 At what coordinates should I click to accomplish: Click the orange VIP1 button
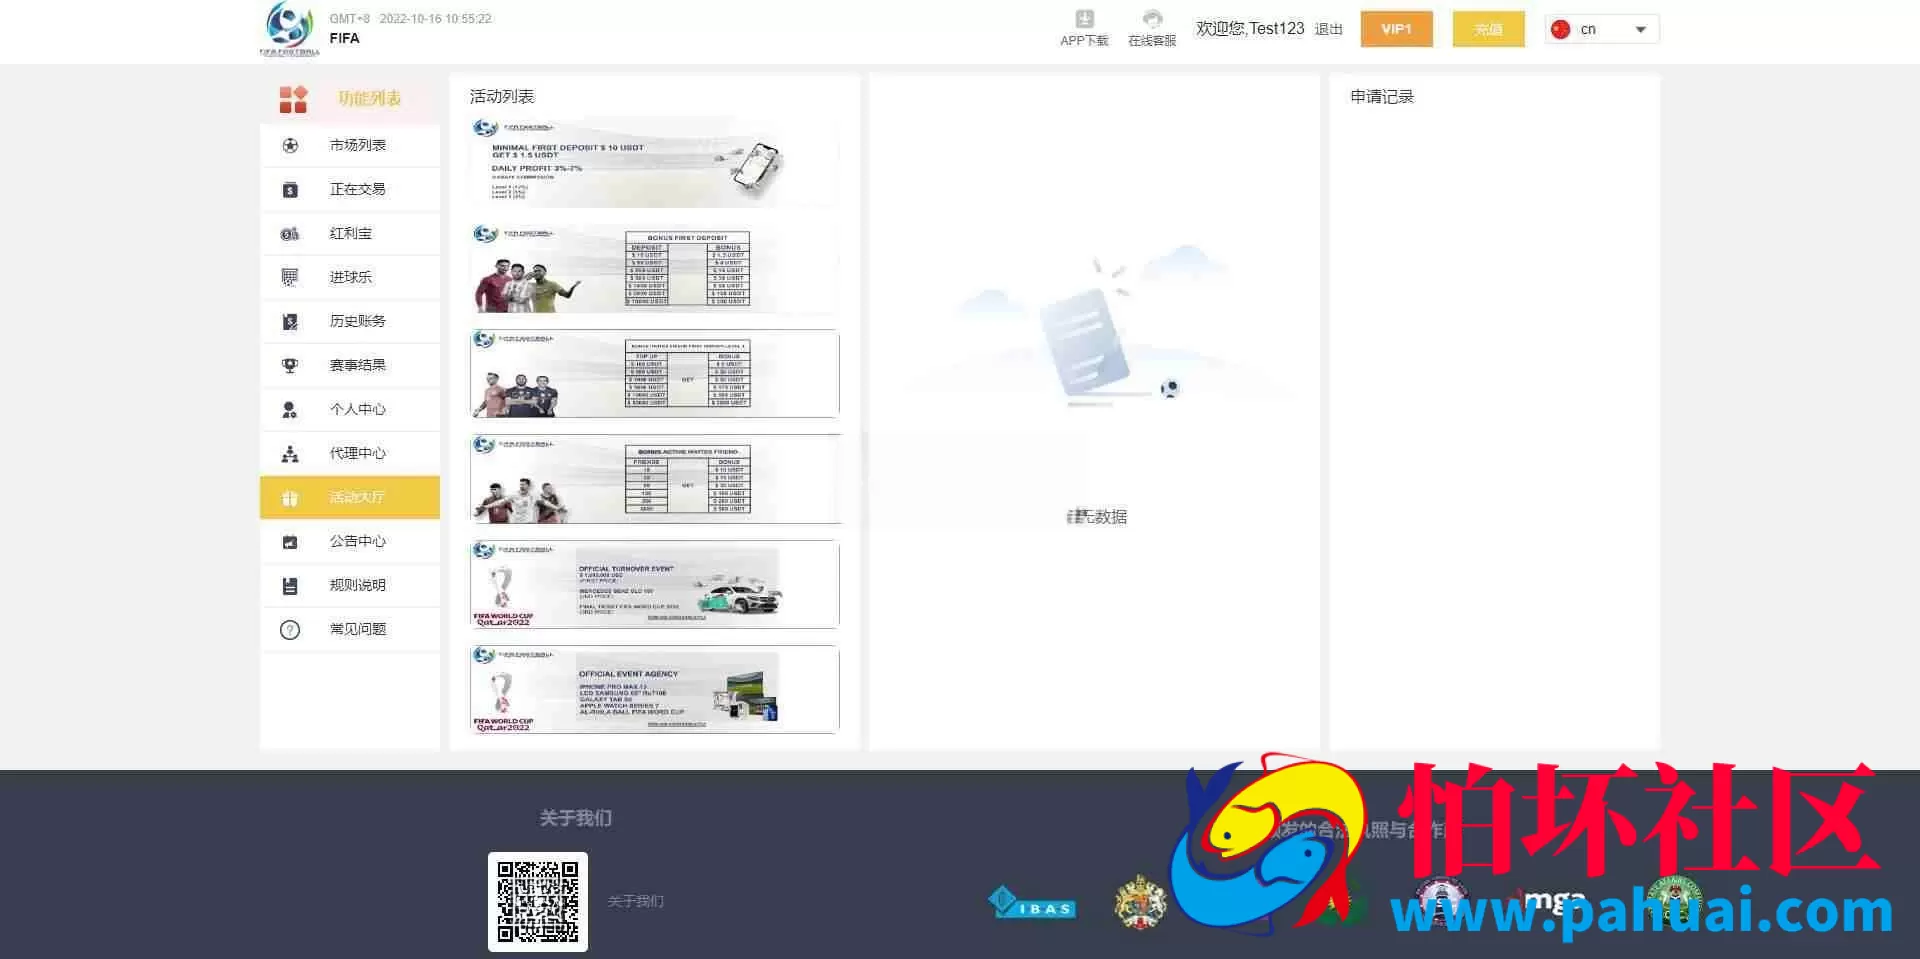click(x=1396, y=29)
